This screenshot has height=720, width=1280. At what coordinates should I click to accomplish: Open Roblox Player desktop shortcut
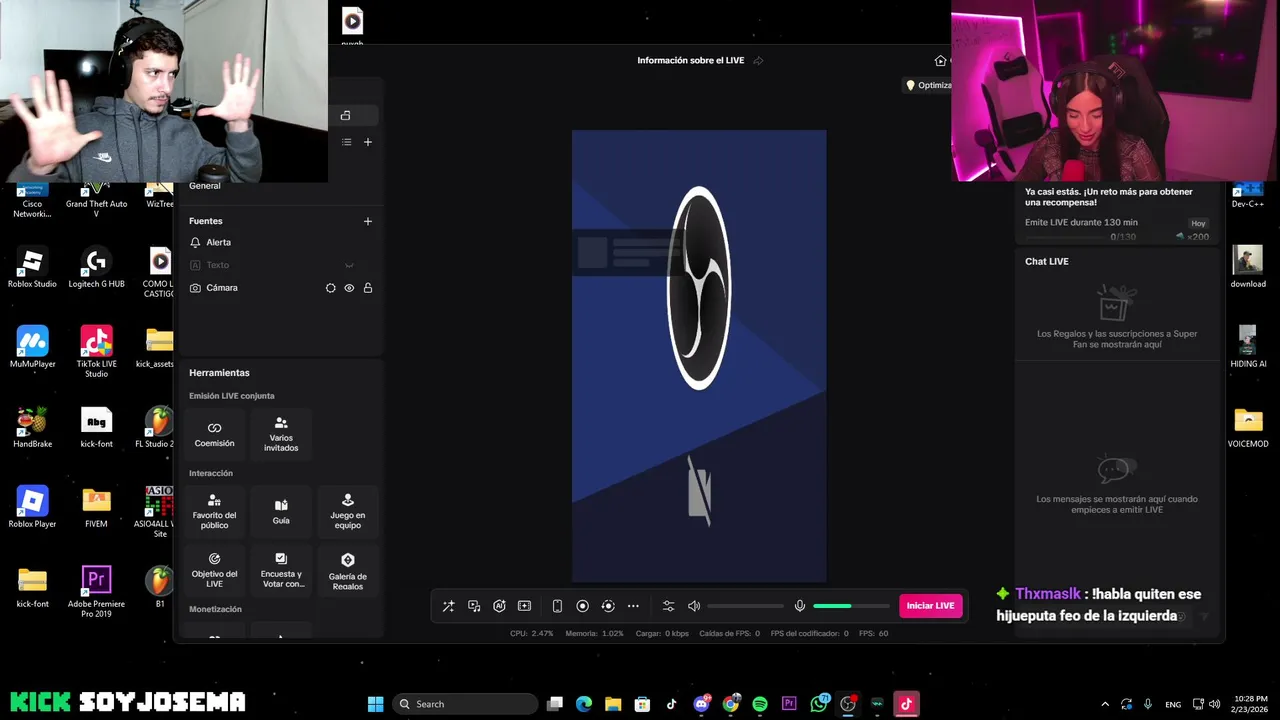click(32, 507)
